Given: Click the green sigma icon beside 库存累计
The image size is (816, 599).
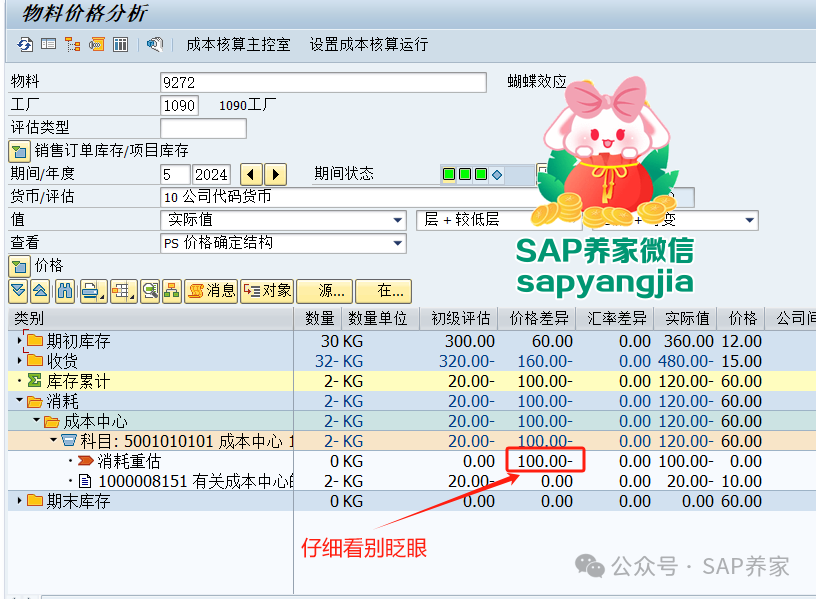Looking at the screenshot, I should (x=34, y=380).
